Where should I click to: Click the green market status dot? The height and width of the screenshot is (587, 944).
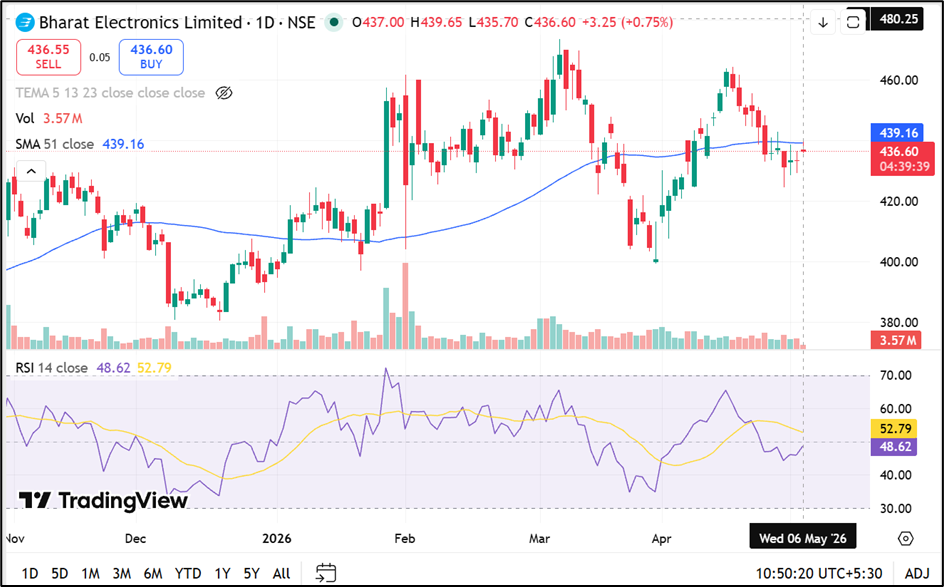point(334,23)
